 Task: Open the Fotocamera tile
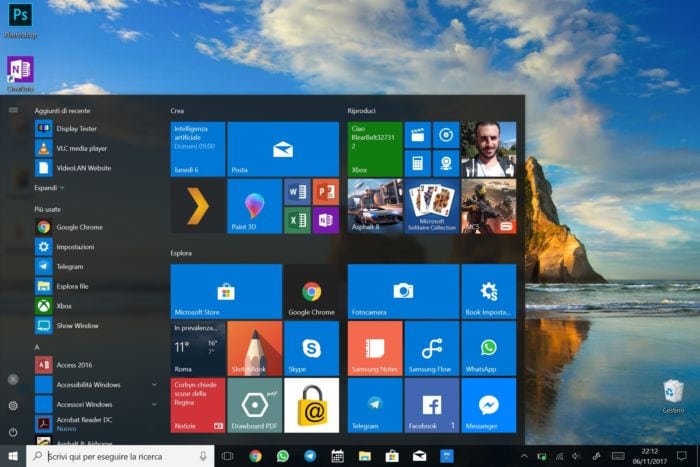click(x=404, y=292)
